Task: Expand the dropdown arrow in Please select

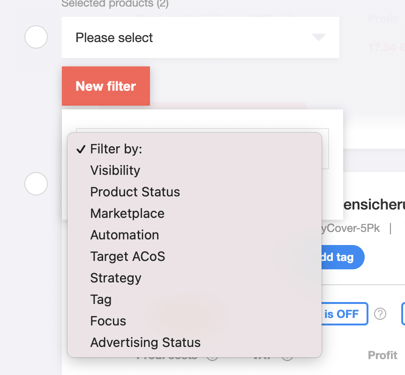Action: (x=319, y=37)
